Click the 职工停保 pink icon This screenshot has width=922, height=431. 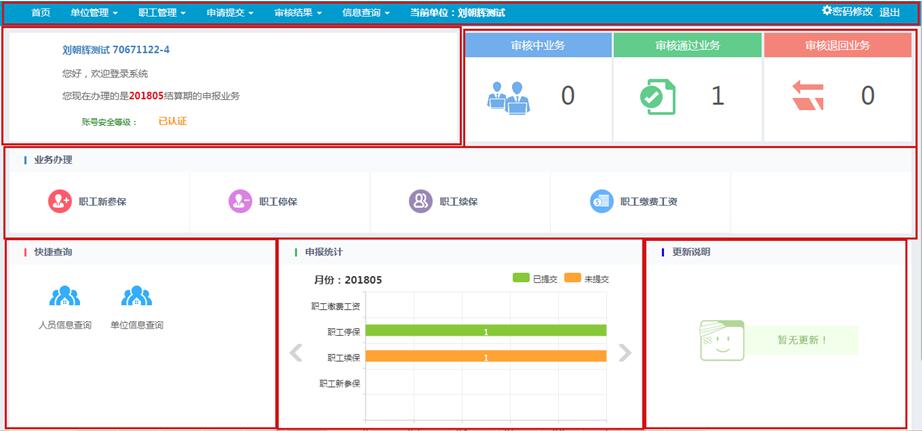[x=240, y=201]
